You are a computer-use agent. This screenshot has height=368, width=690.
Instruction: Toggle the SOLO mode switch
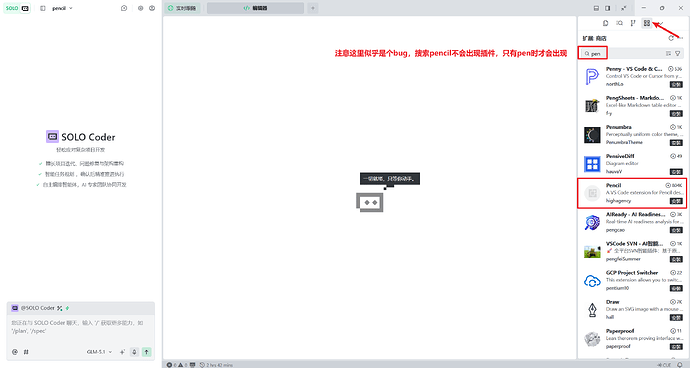coord(17,8)
